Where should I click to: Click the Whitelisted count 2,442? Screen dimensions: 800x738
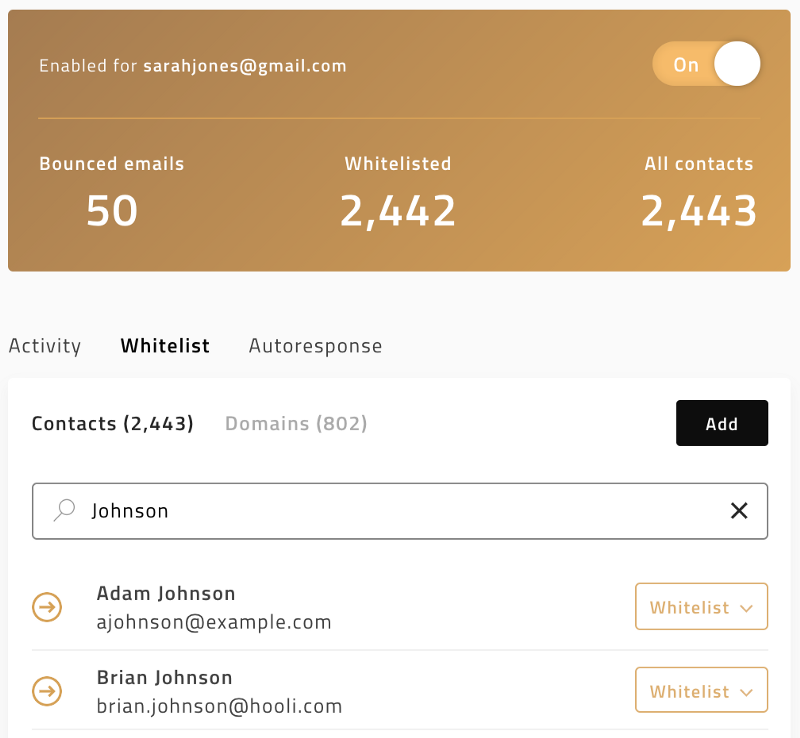pyautogui.click(x=397, y=211)
